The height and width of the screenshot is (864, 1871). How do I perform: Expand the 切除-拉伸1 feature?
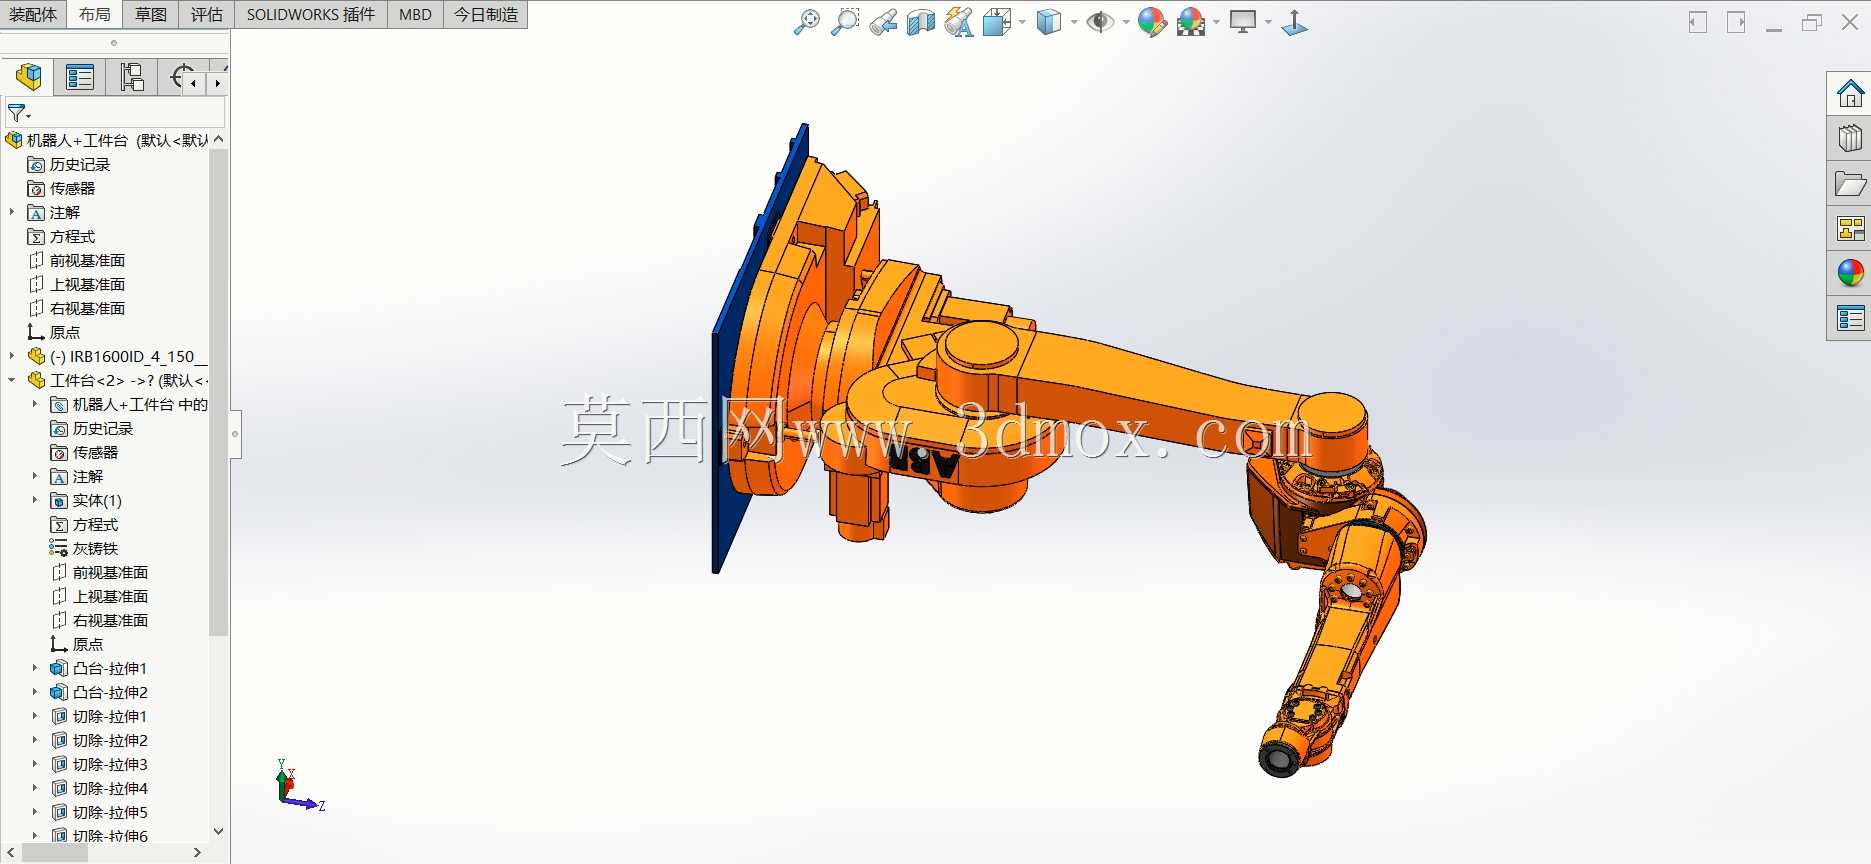click(35, 716)
